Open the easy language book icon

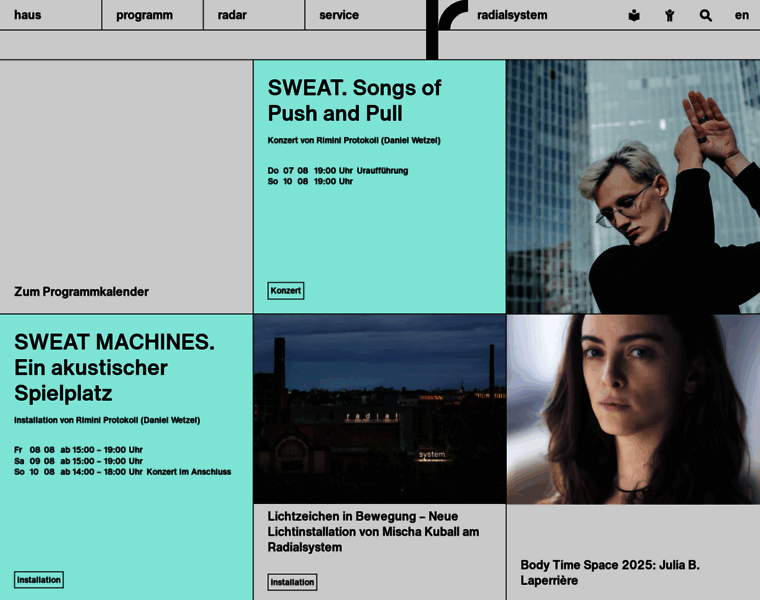point(634,16)
